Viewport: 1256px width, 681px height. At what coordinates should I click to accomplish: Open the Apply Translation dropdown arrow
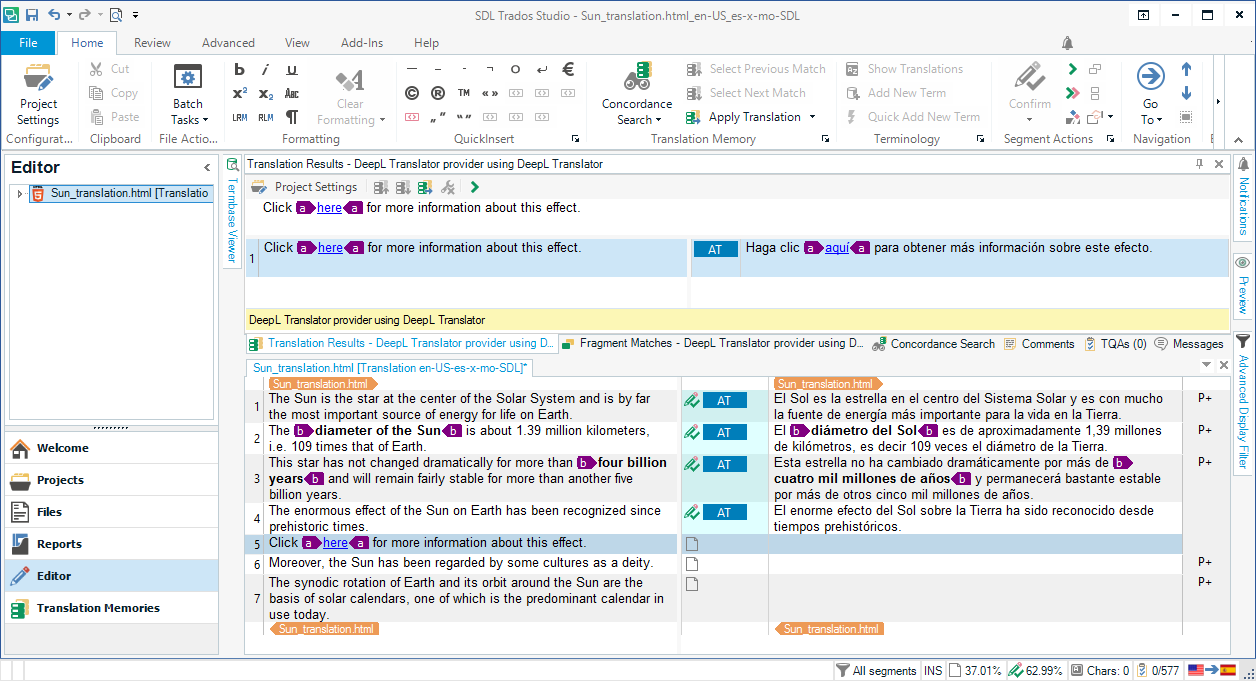click(x=812, y=117)
